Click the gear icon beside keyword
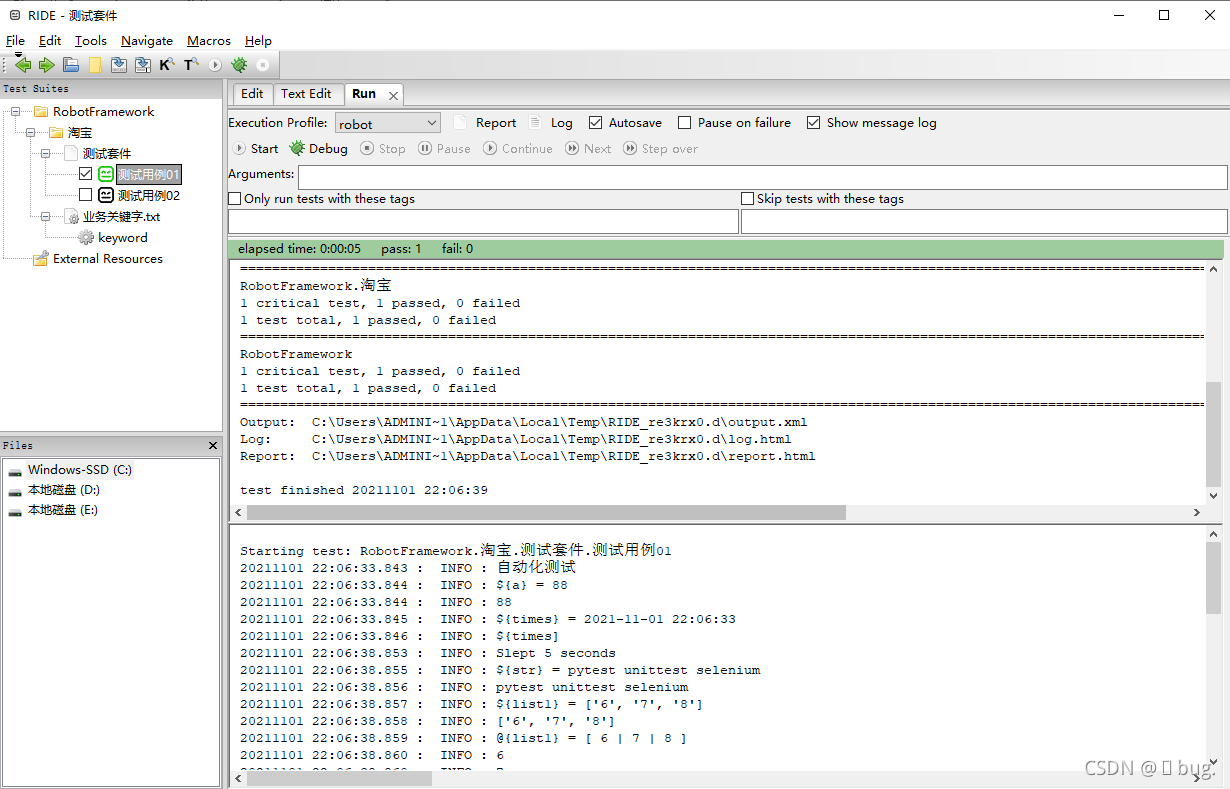The image size is (1230, 789). pyautogui.click(x=87, y=238)
